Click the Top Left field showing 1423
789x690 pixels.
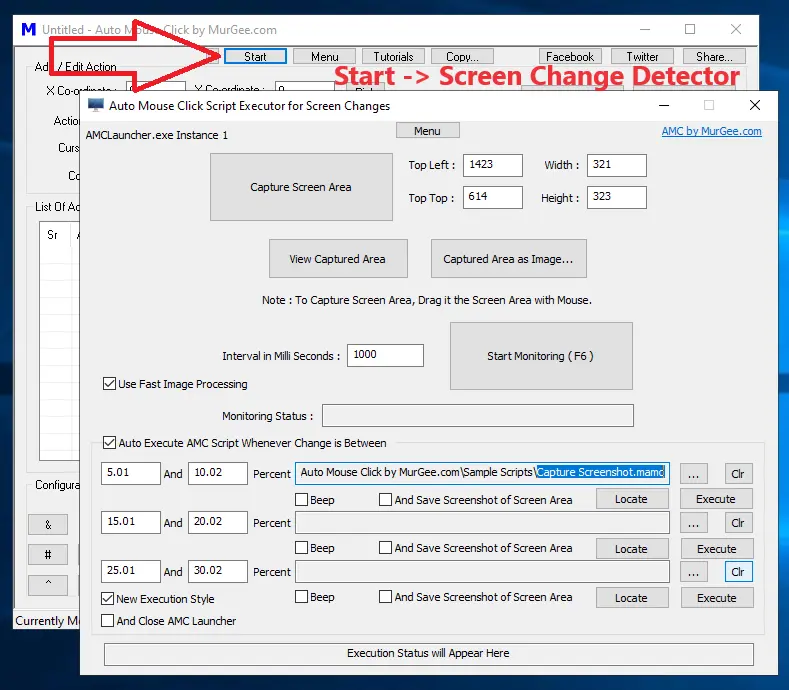pyautogui.click(x=493, y=165)
